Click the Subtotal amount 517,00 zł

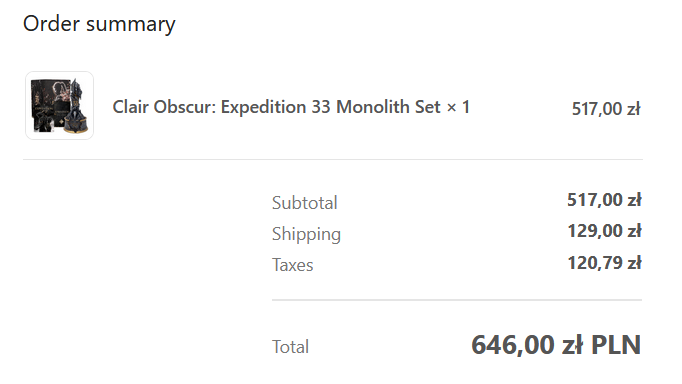point(604,200)
